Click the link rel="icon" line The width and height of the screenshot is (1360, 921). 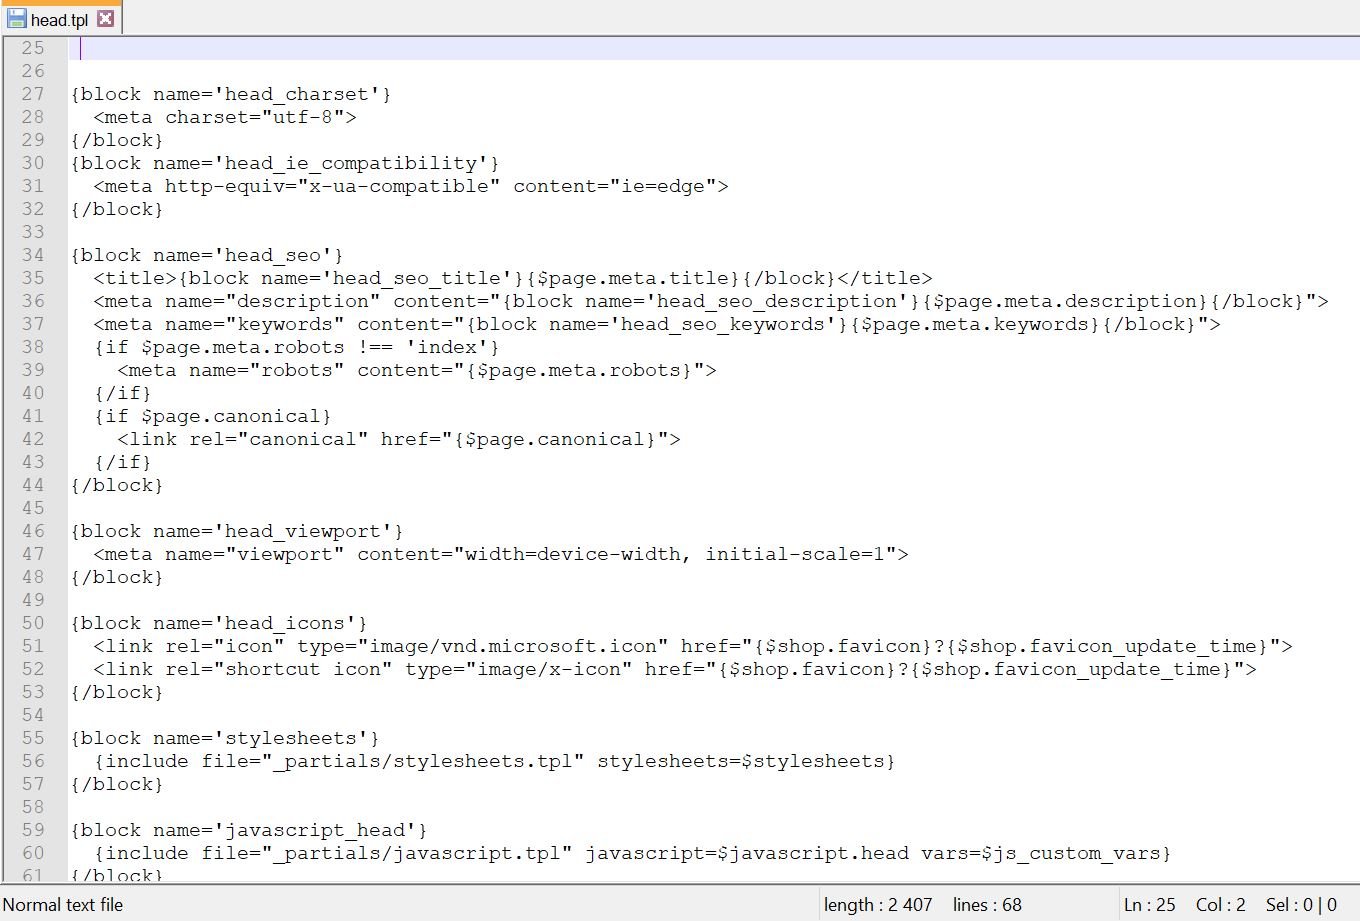(x=693, y=646)
